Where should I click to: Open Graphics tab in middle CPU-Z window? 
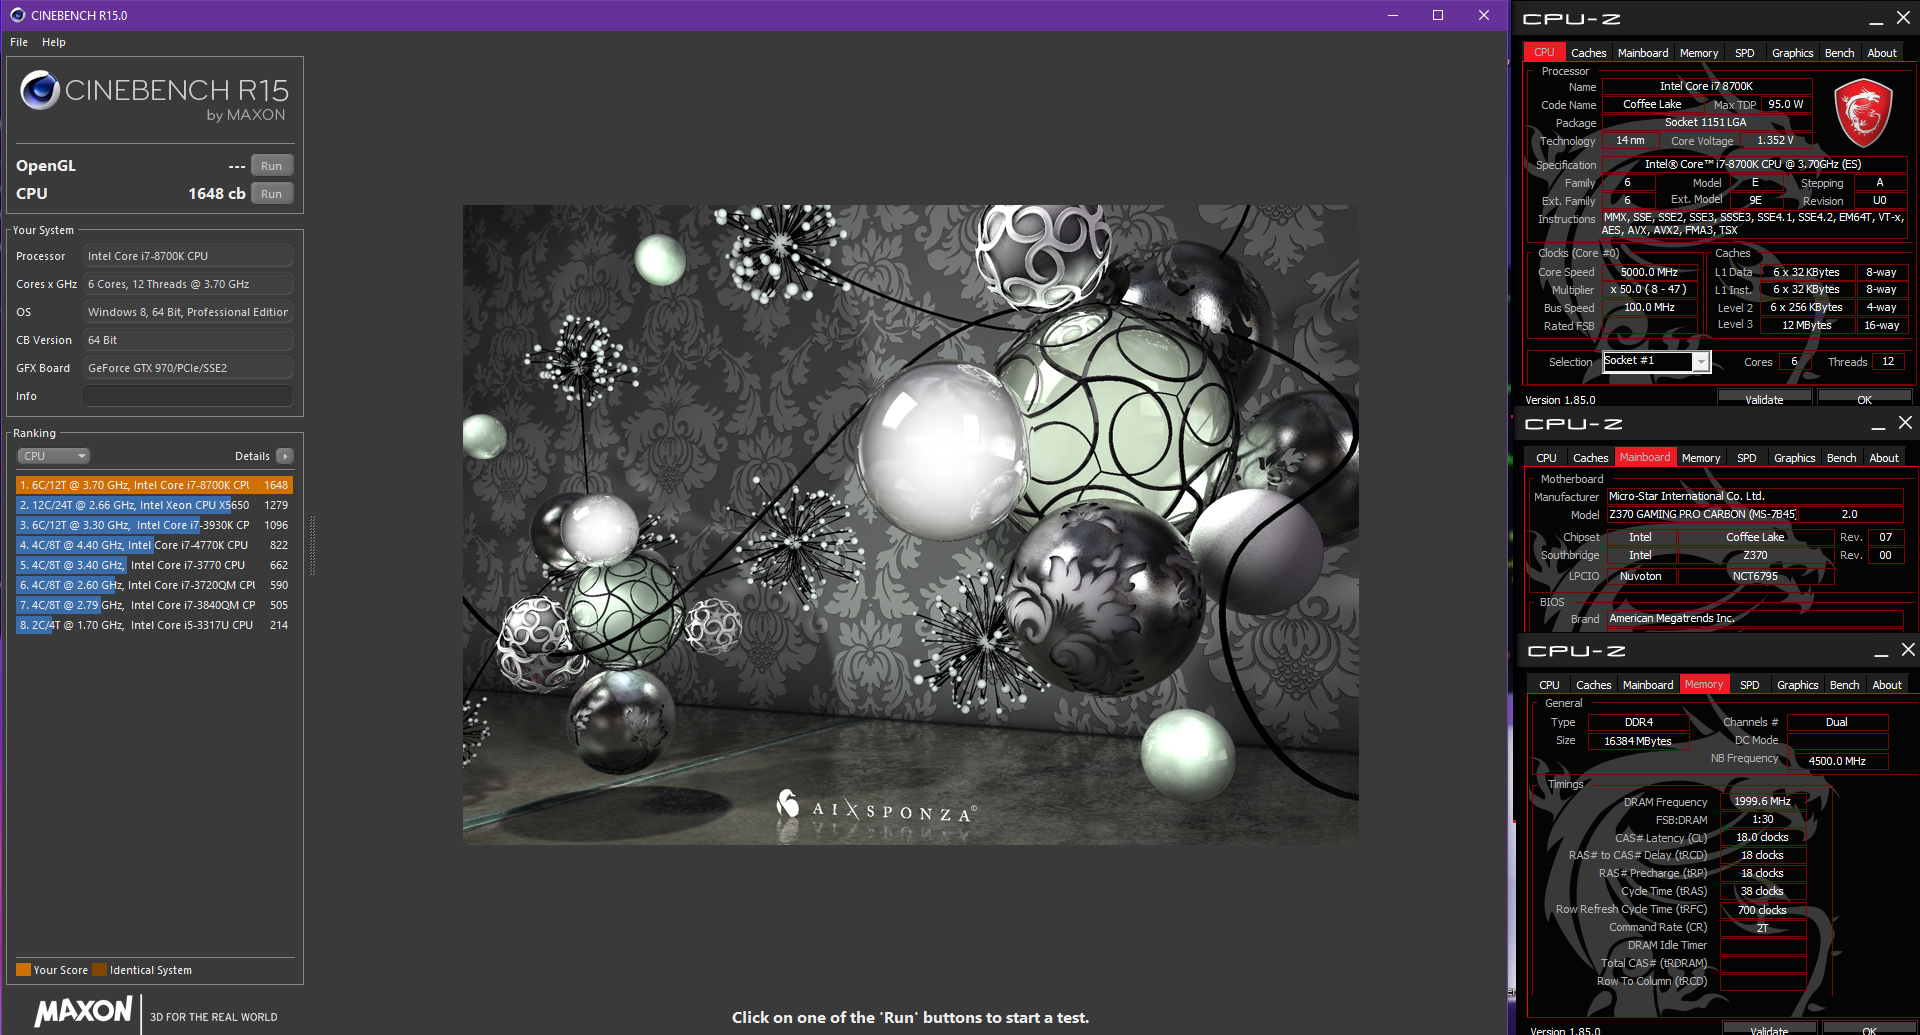coord(1795,458)
